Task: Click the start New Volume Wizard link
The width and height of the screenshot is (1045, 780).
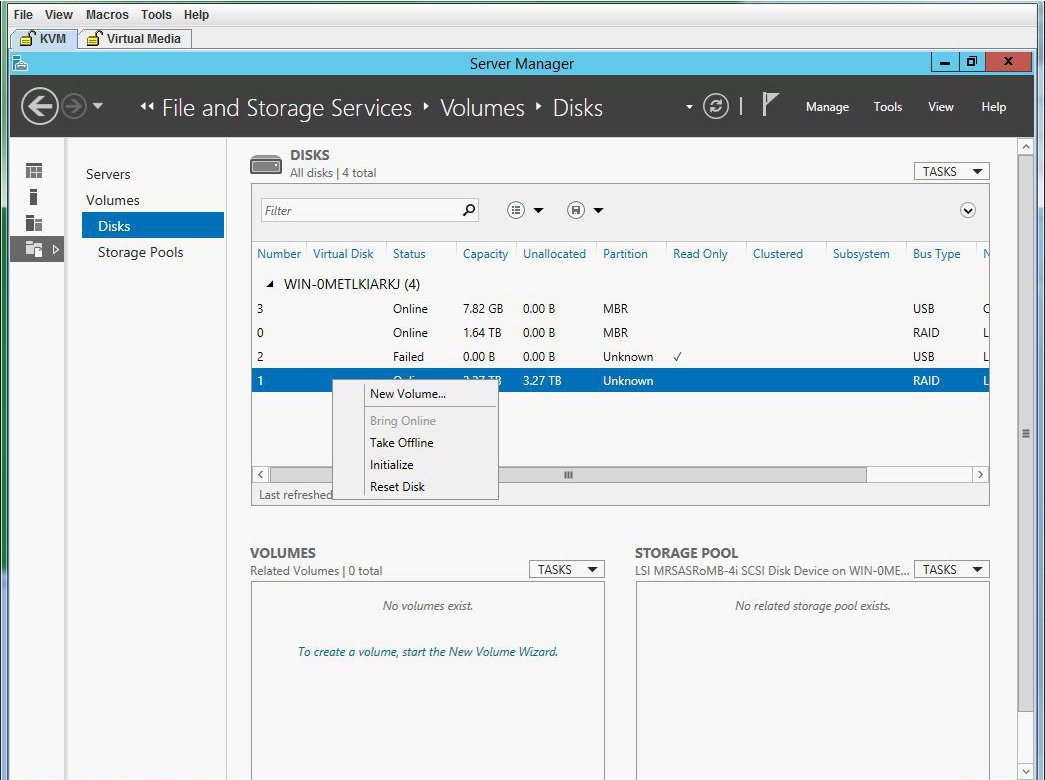Action: coord(428,652)
